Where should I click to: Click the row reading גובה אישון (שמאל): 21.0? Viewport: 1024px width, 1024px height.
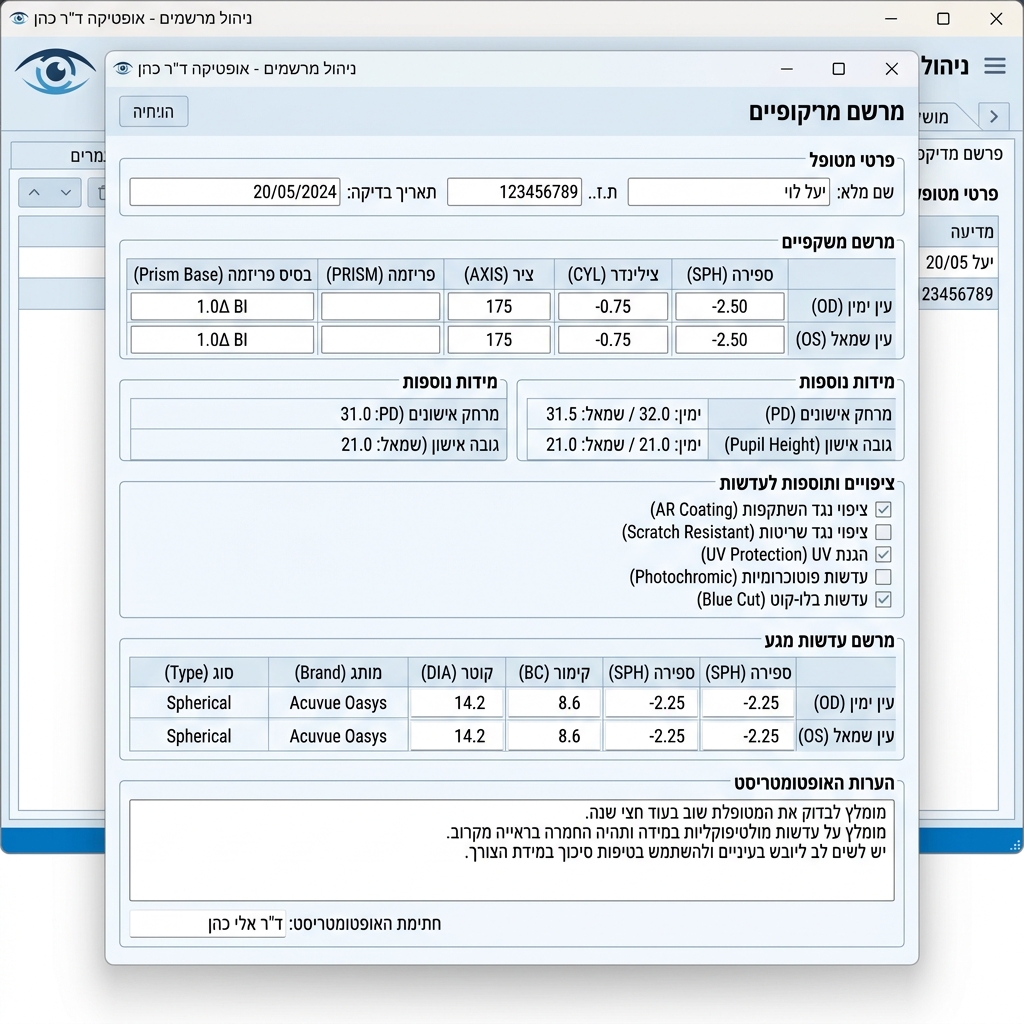coord(318,445)
